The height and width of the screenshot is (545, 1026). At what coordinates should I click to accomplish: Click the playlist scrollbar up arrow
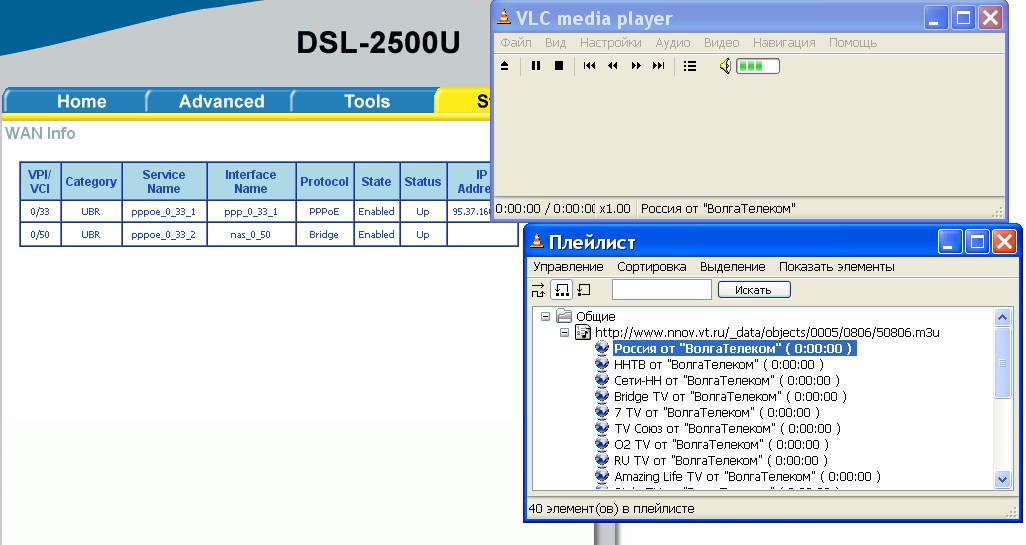[x=1002, y=317]
